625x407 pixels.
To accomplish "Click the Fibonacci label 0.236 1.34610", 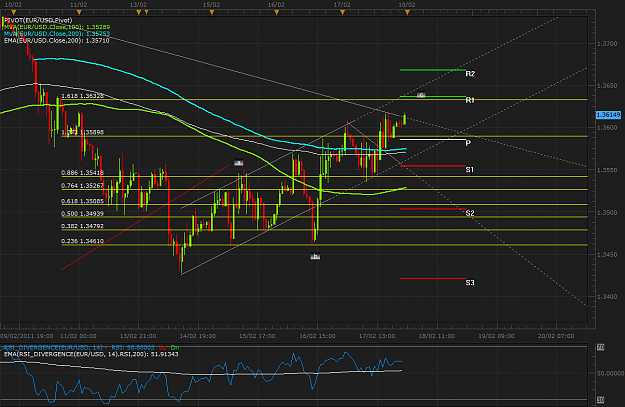I will (x=82, y=241).
